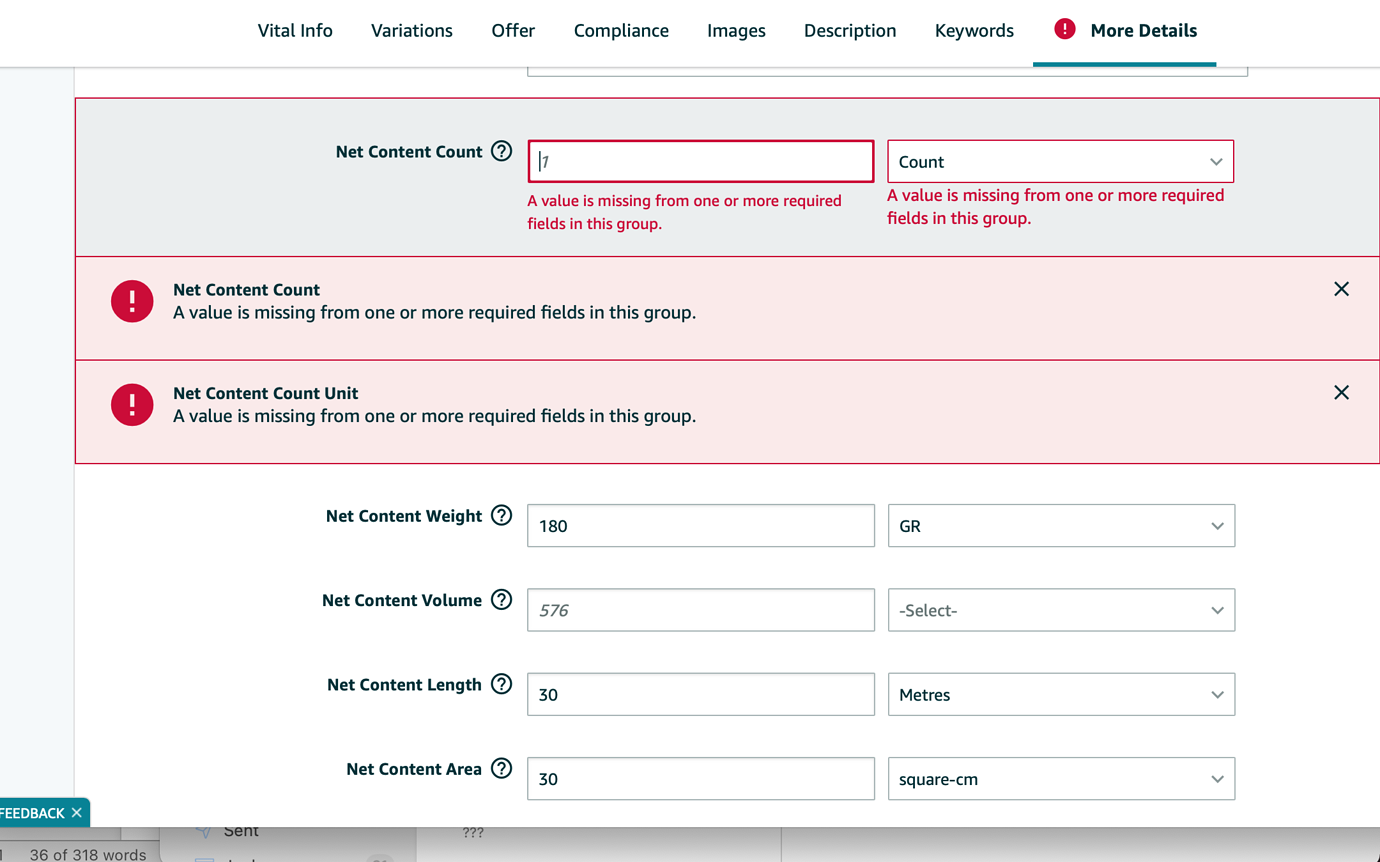Open the square-cm area unit dropdown
The image size is (1380, 862).
click(1061, 779)
